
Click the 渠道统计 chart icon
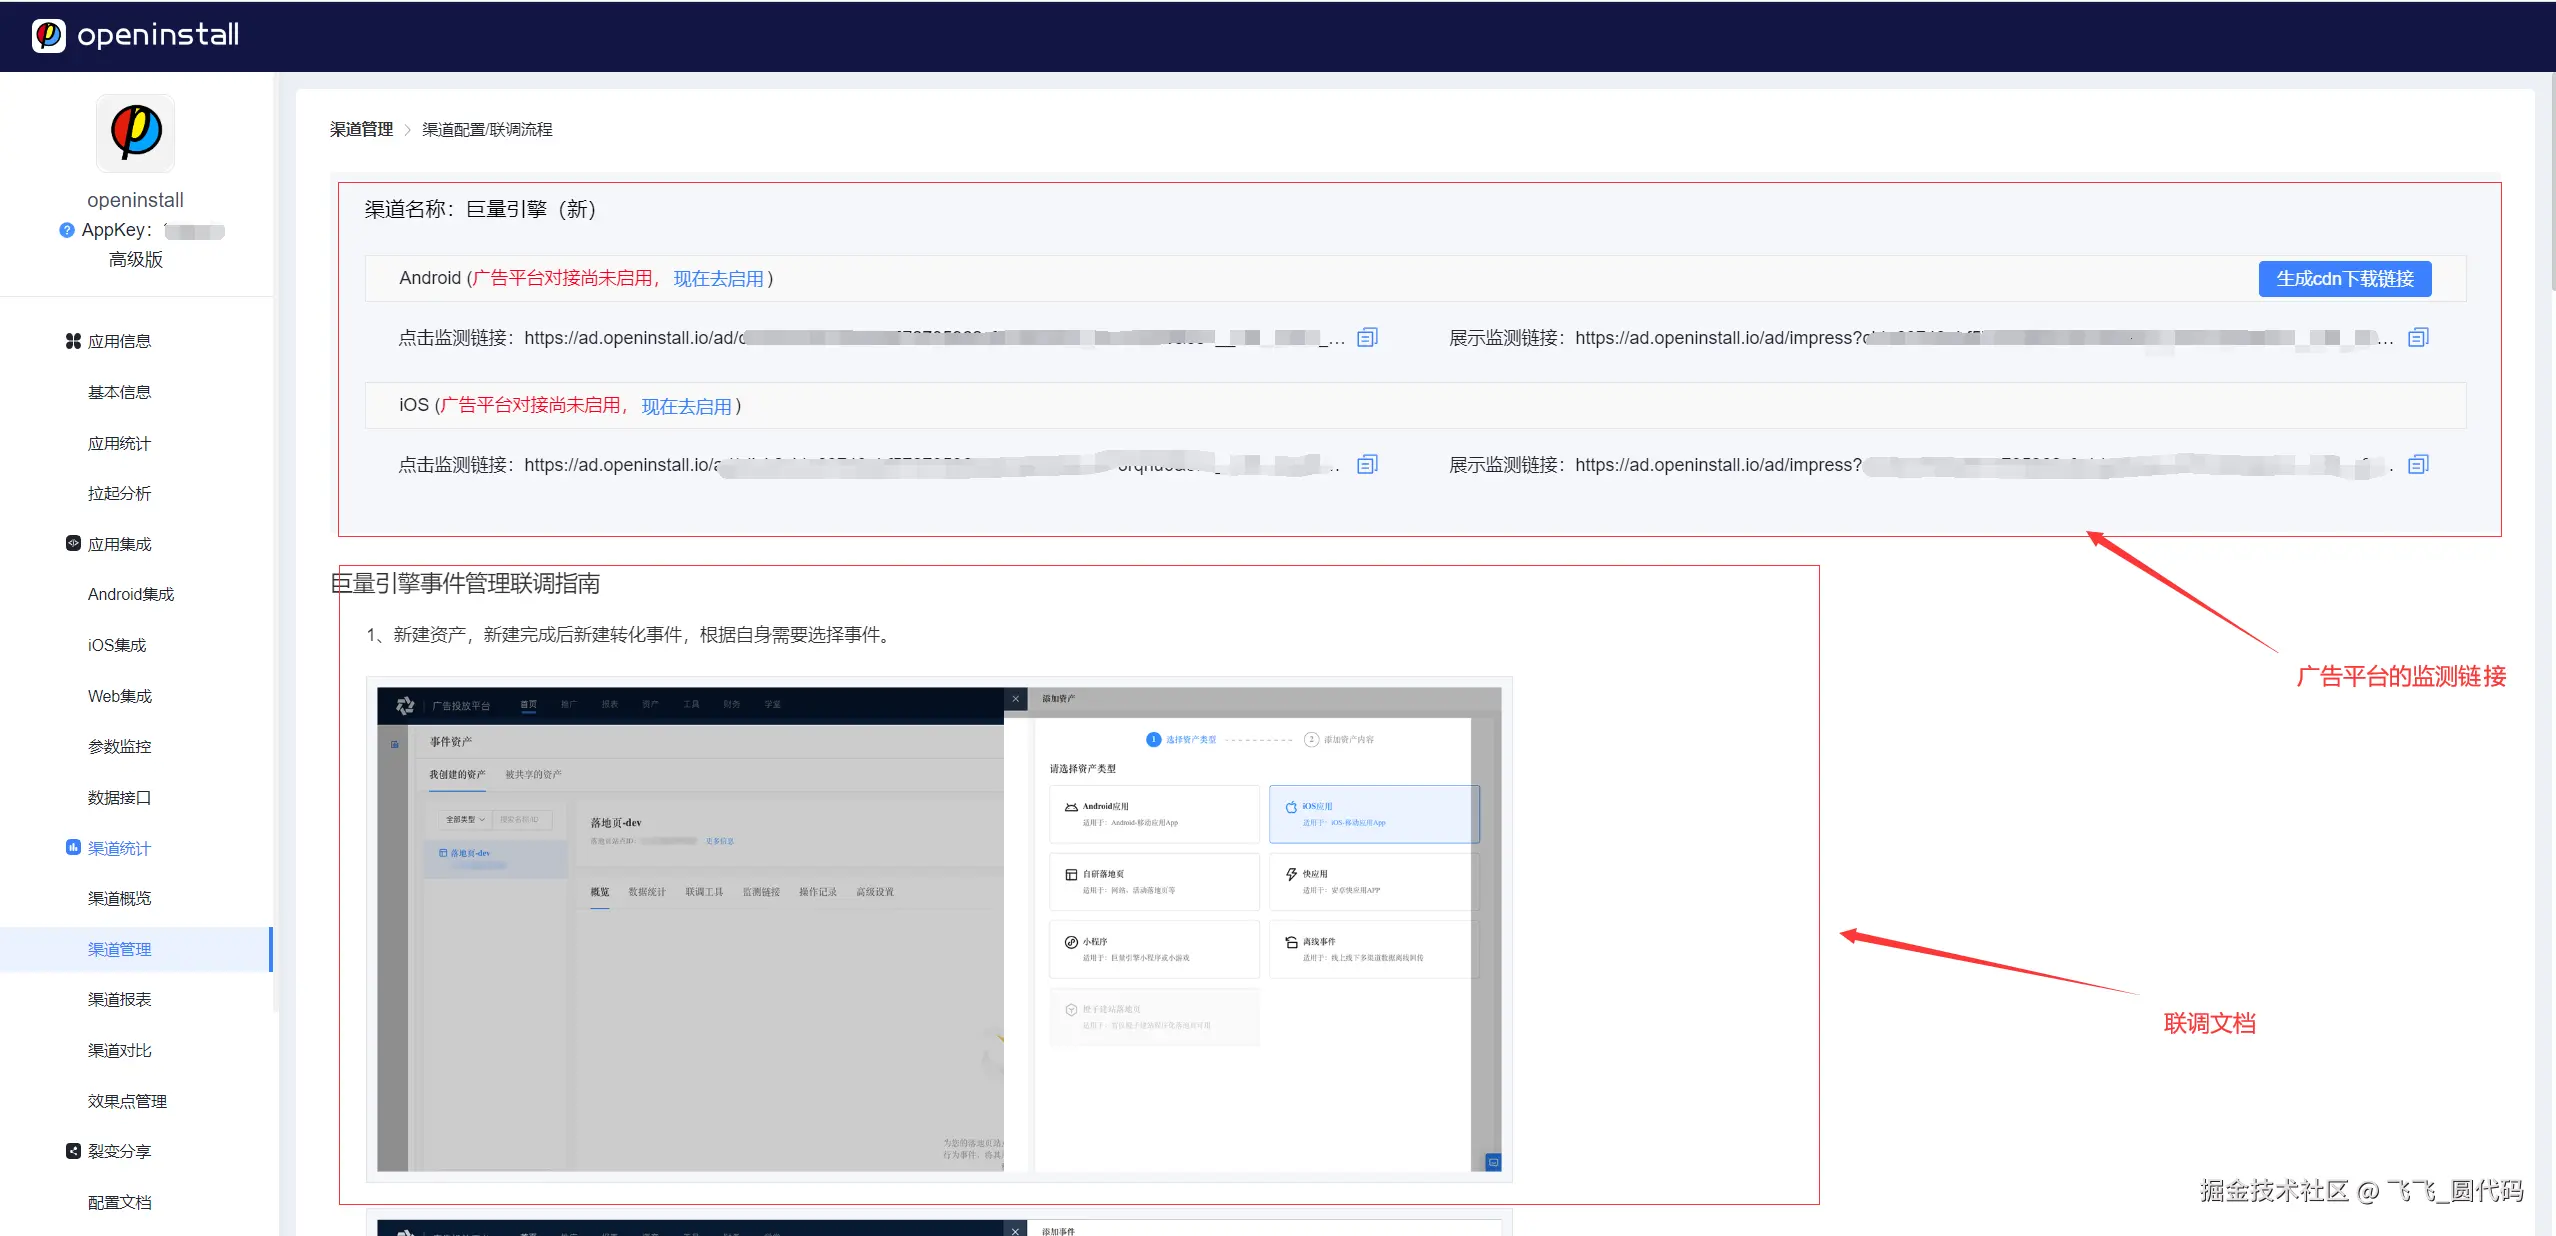pyautogui.click(x=73, y=848)
